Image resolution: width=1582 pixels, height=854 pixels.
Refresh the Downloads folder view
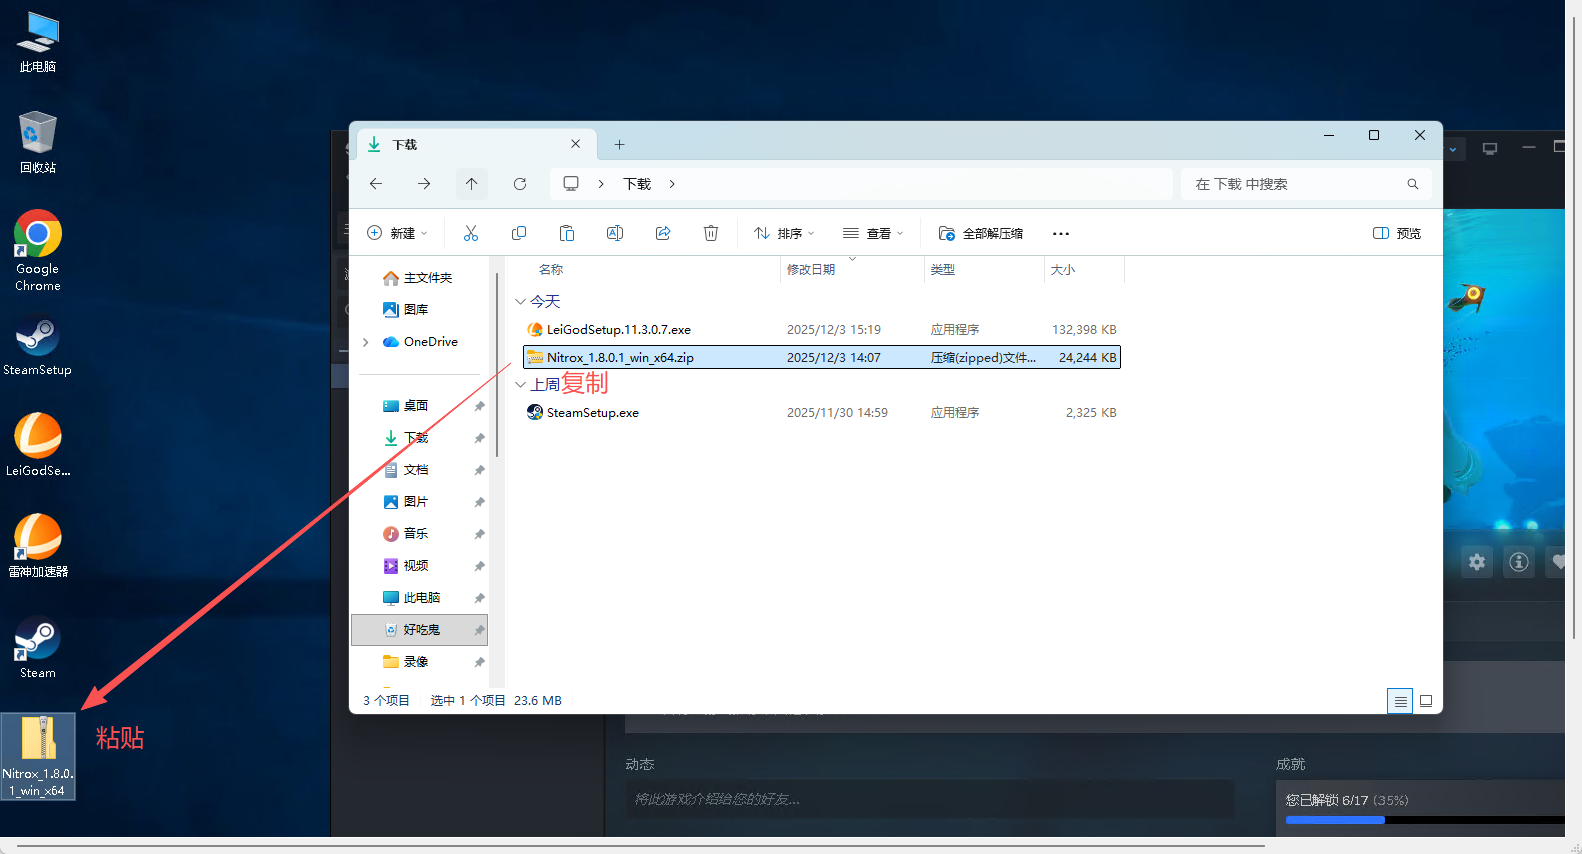pyautogui.click(x=520, y=184)
